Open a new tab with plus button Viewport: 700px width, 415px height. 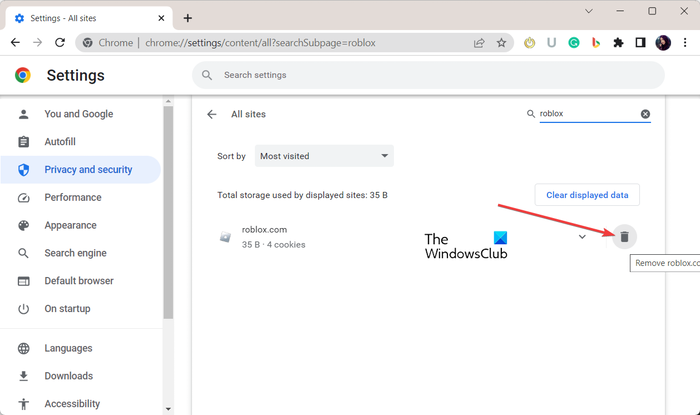coord(188,18)
